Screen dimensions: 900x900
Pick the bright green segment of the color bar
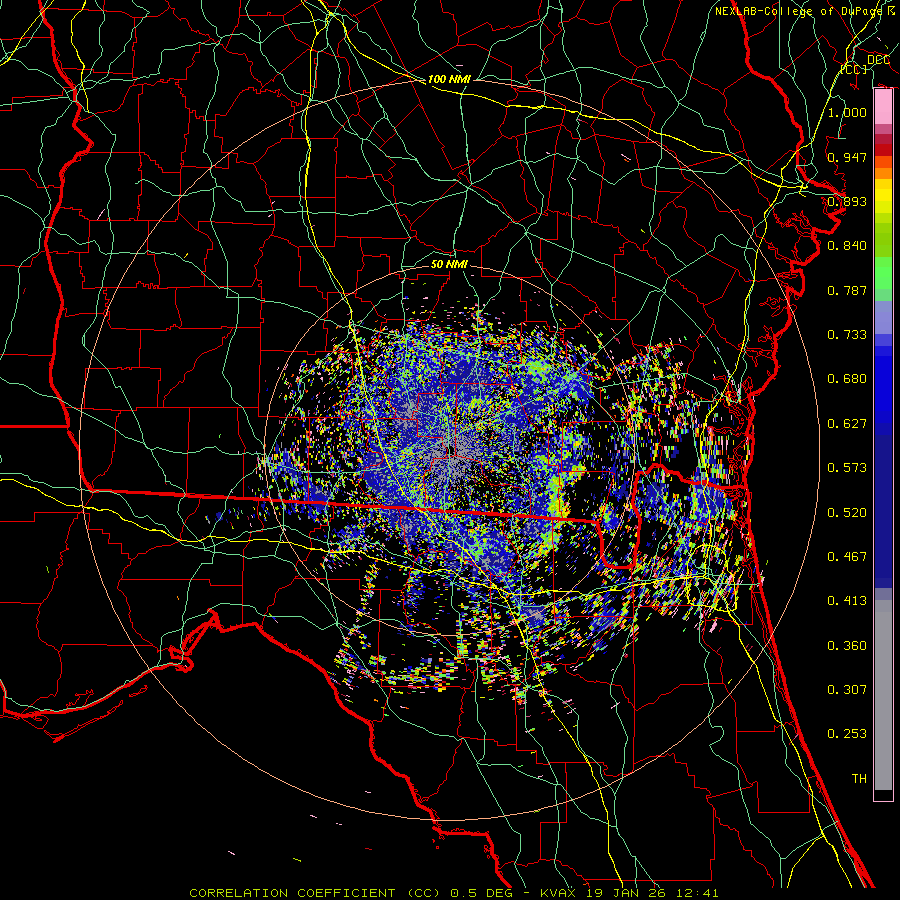point(883,273)
